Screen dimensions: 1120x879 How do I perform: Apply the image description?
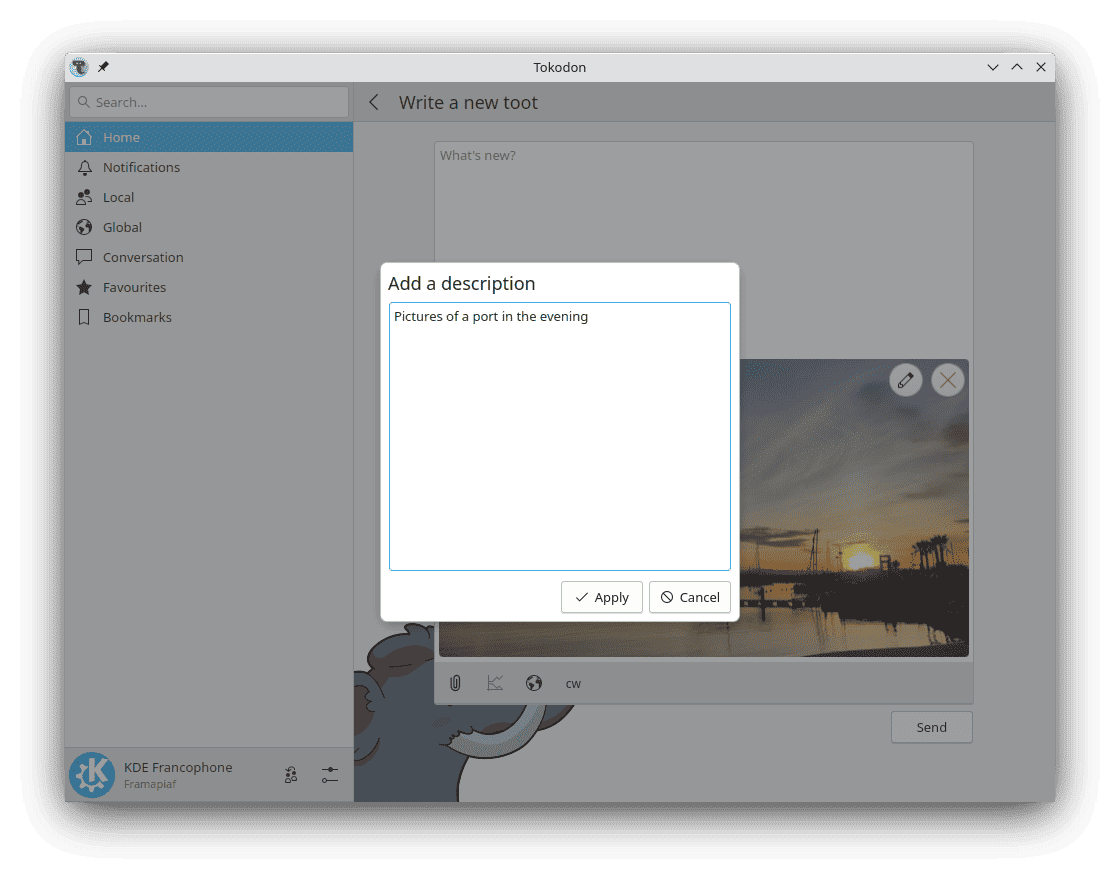pos(601,597)
